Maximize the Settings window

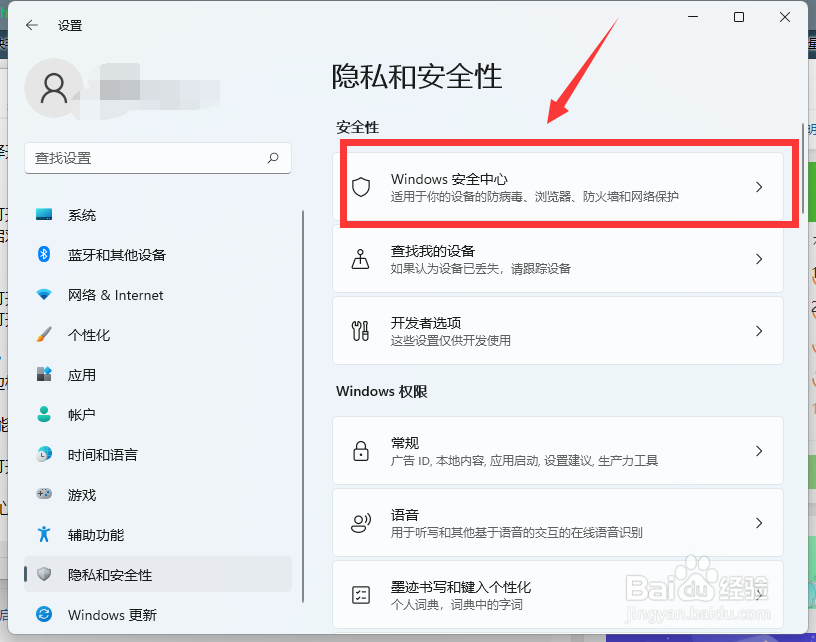tap(738, 17)
